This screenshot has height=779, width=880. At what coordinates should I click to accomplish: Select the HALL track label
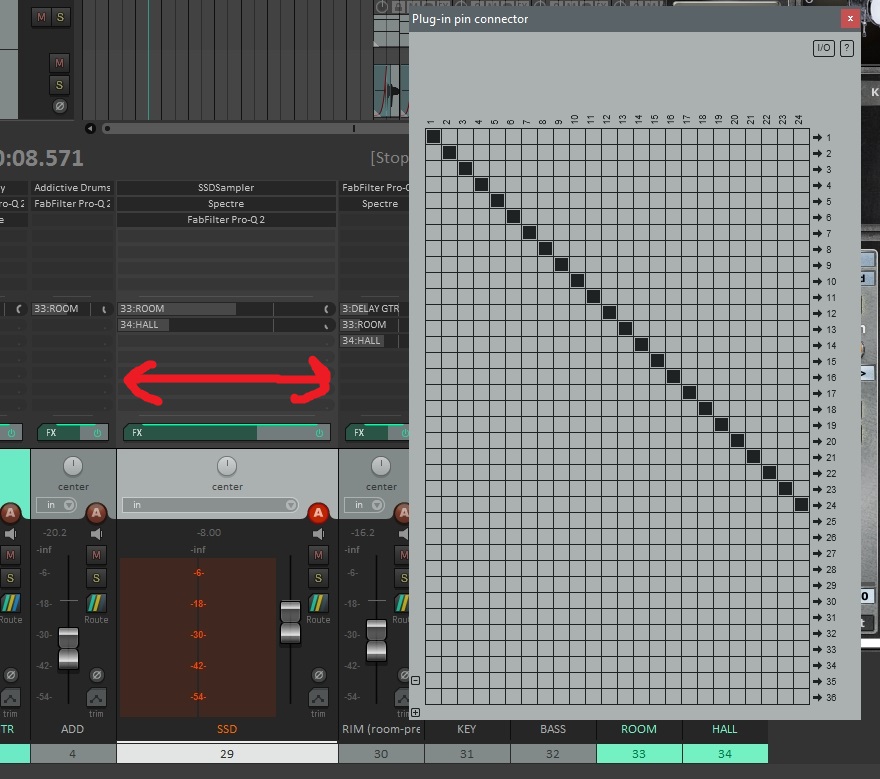725,729
